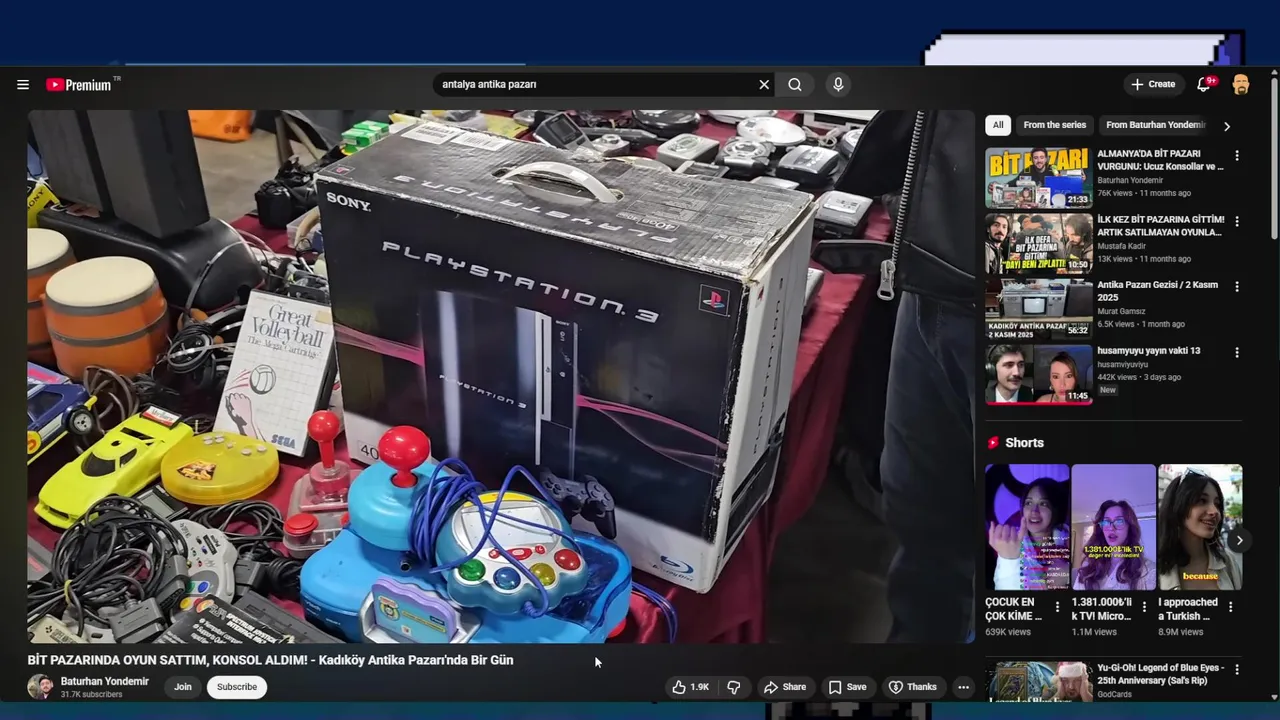Select the From Baturhan Yondemir chip

coord(1156,125)
